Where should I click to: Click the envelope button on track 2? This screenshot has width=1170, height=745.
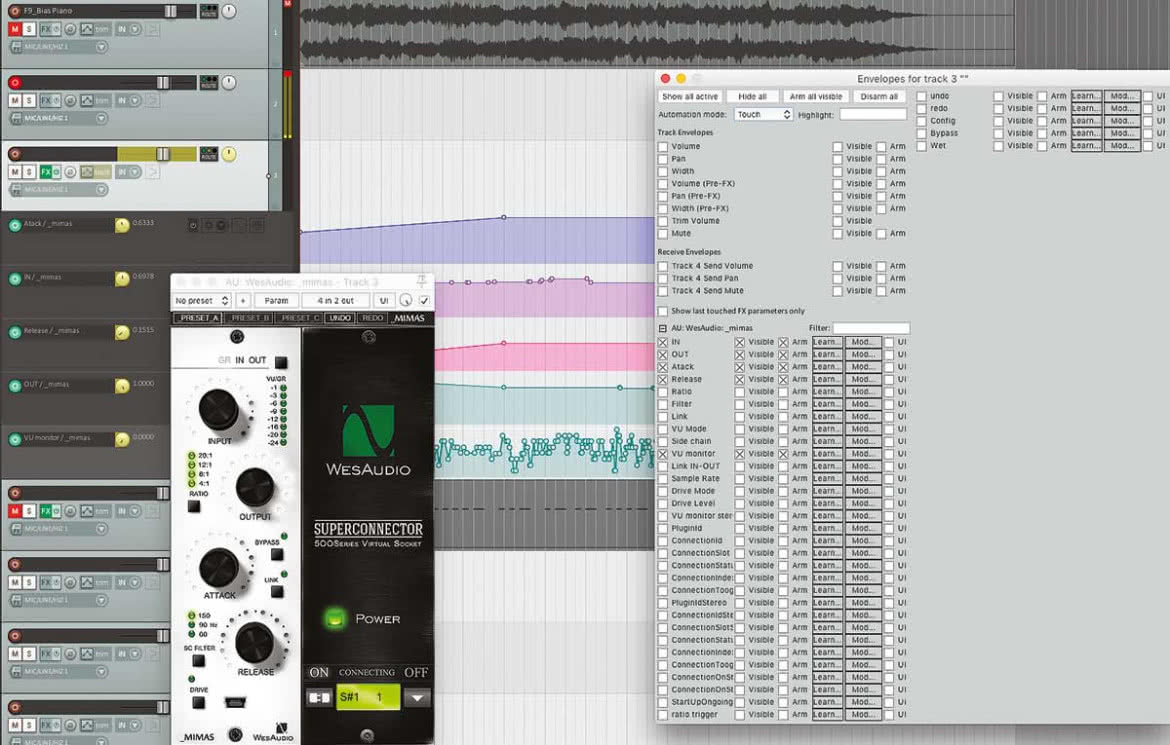point(87,100)
